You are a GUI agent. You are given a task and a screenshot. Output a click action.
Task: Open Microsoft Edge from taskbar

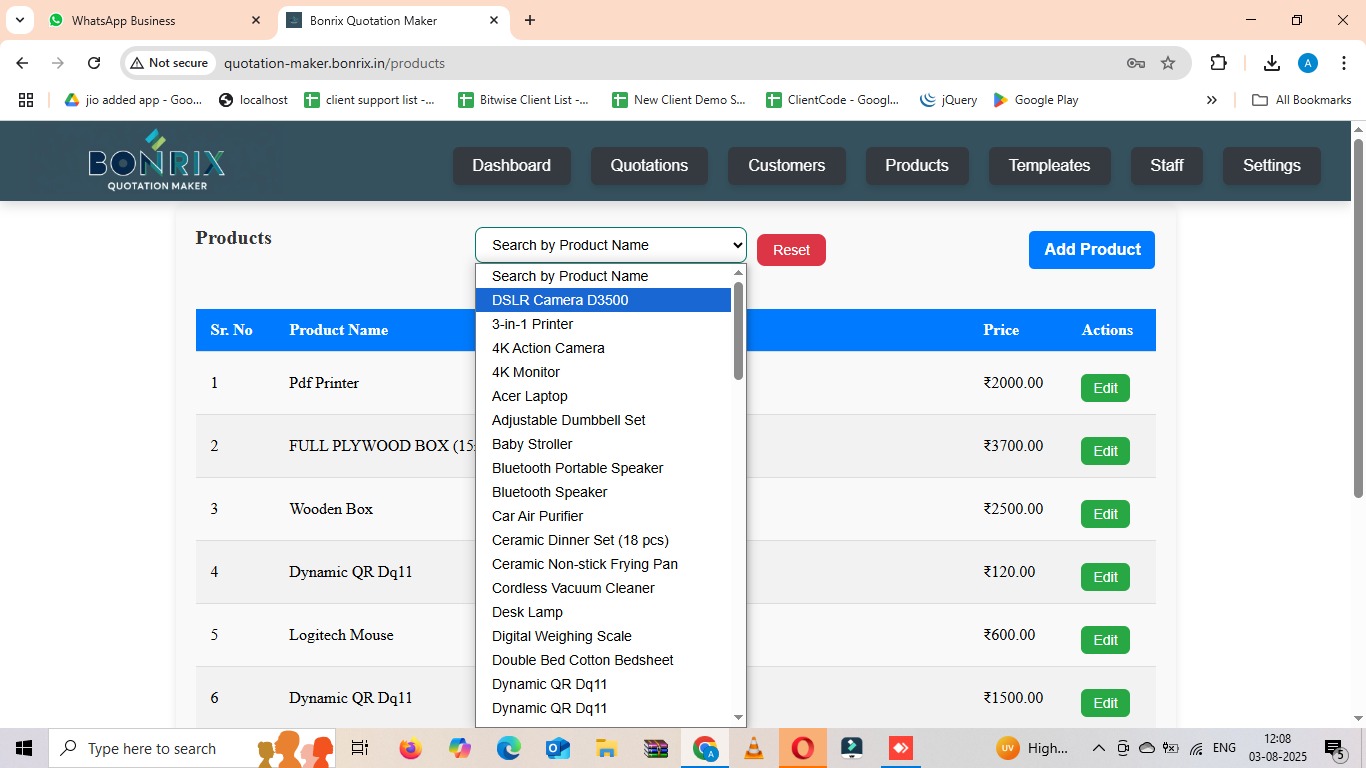[x=508, y=748]
